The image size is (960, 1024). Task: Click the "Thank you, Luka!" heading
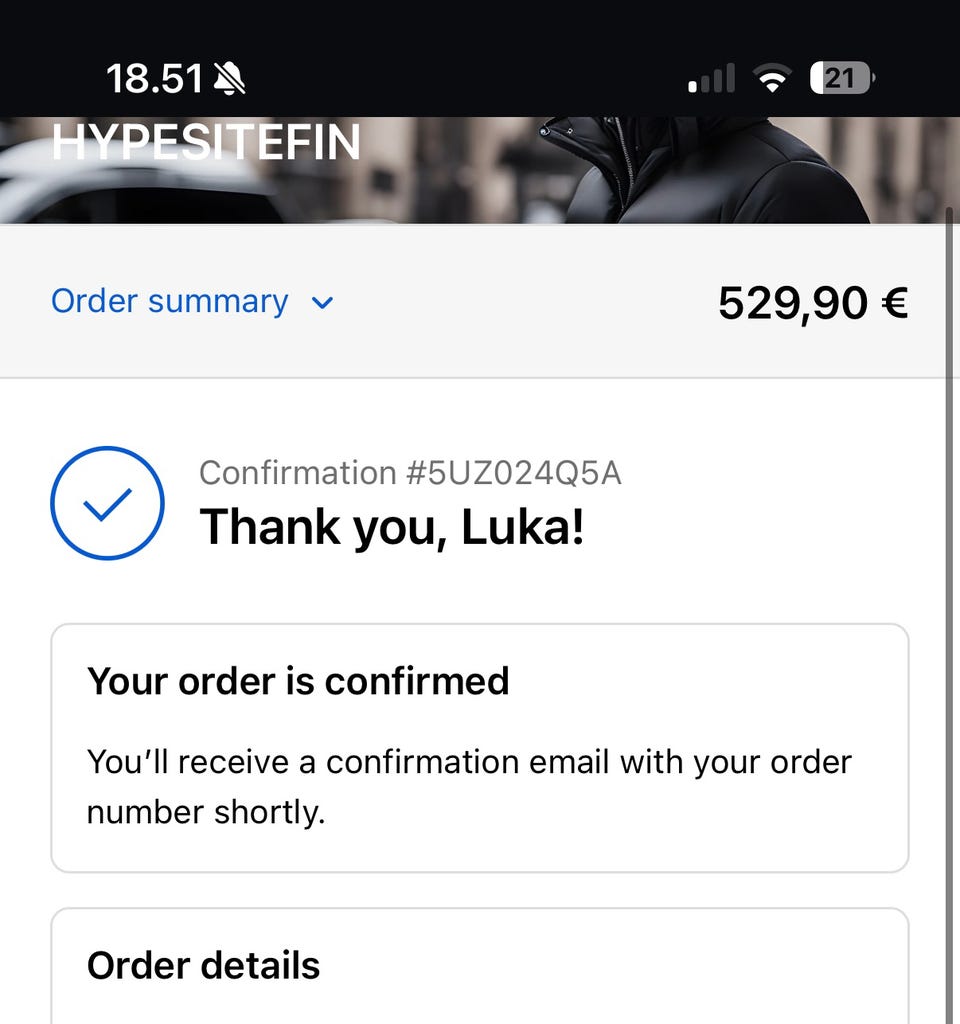click(392, 526)
